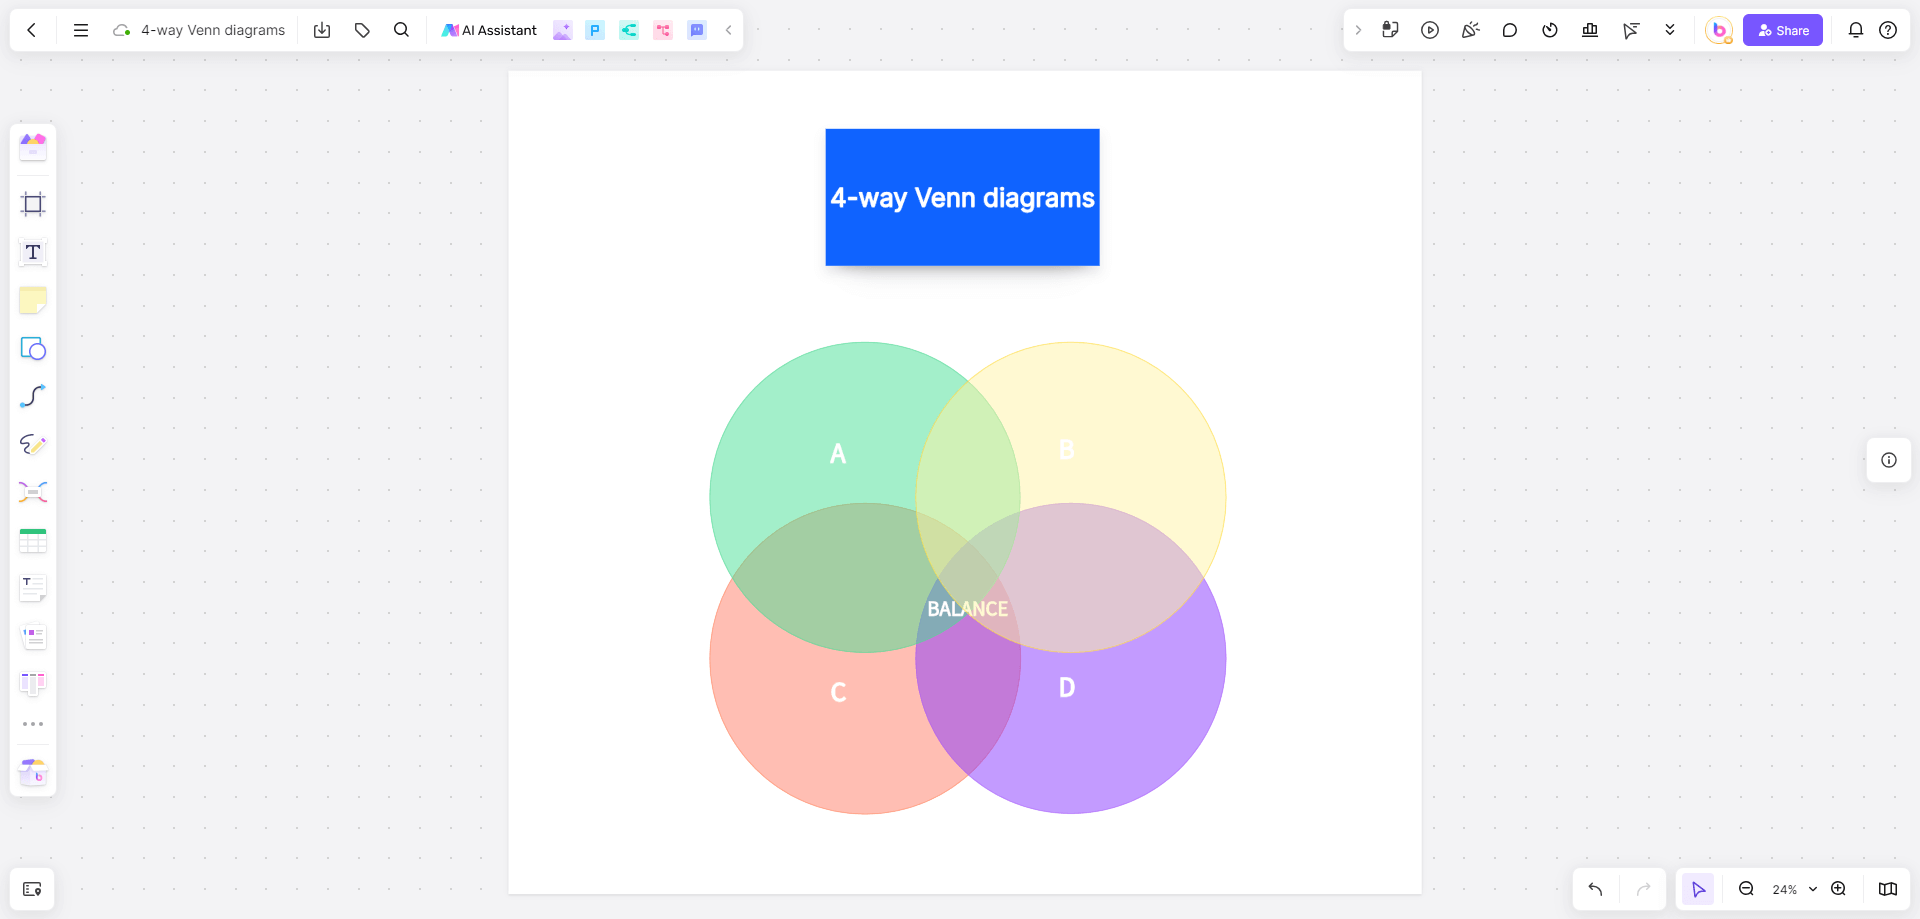Rename the '4-way Venn diagrams' file title
This screenshot has width=1920, height=919.
213,30
